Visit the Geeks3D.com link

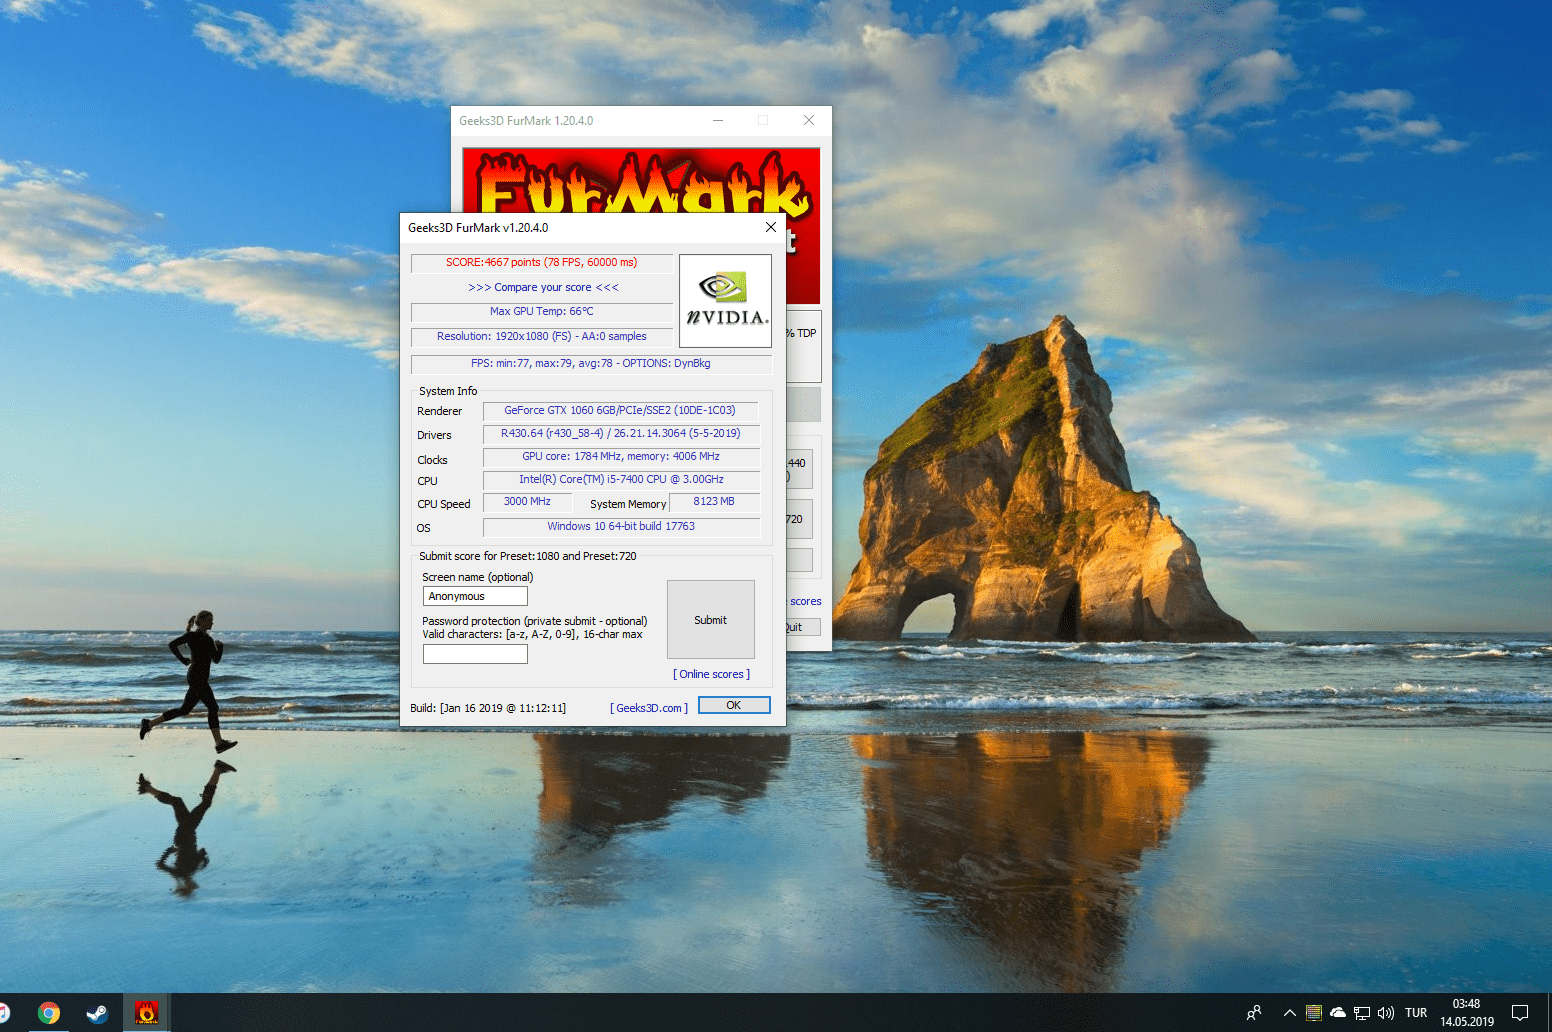pyautogui.click(x=649, y=708)
